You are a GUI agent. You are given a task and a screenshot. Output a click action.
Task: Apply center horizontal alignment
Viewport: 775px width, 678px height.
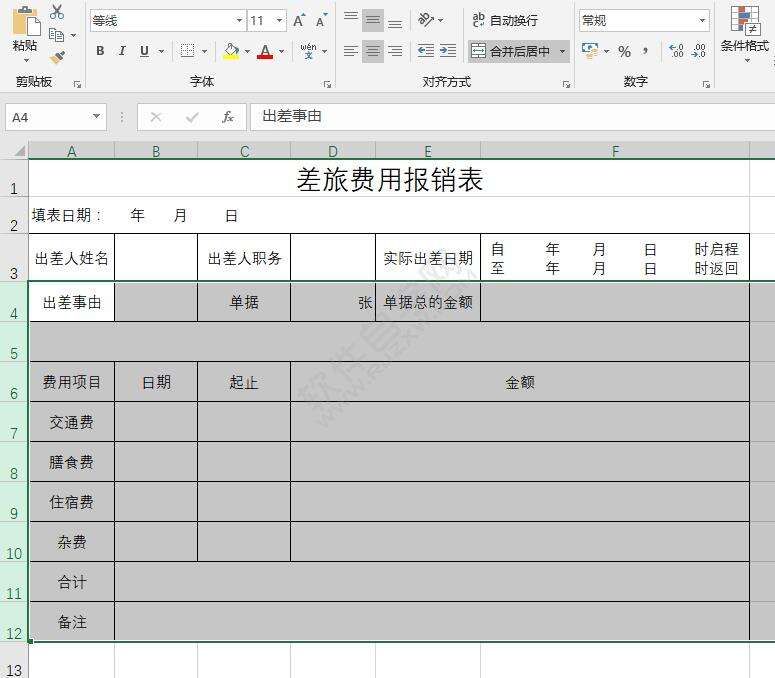pyautogui.click(x=373, y=51)
